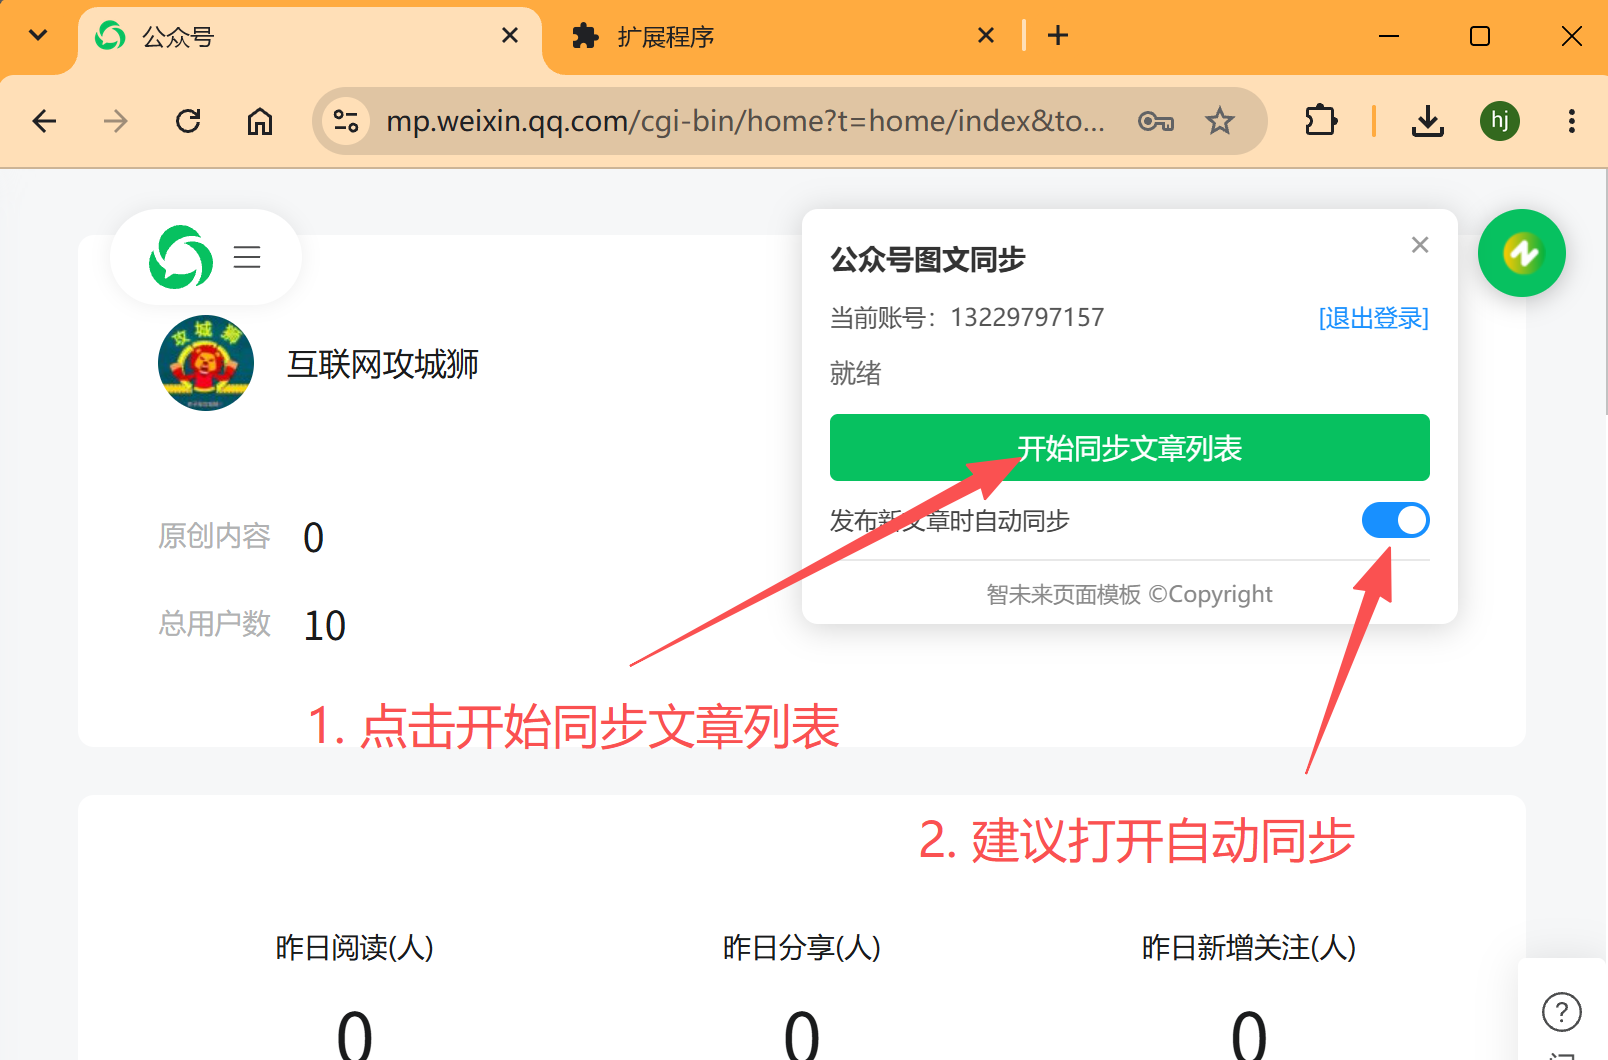
Task: Click the 原创内容 label
Action: click(215, 536)
